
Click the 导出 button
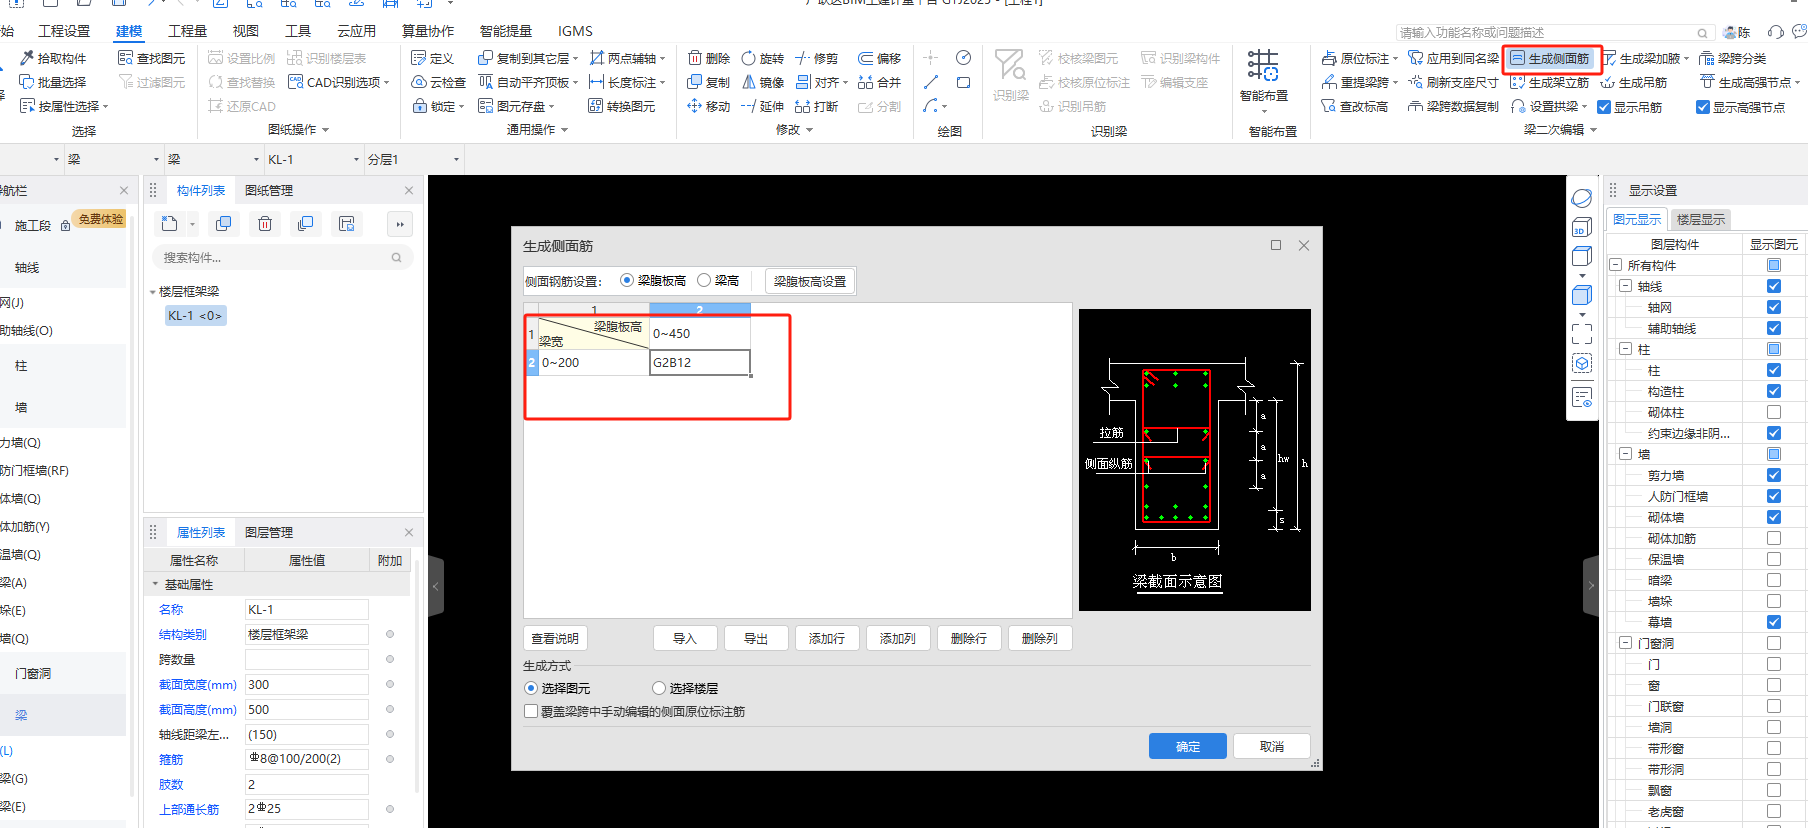pos(755,638)
